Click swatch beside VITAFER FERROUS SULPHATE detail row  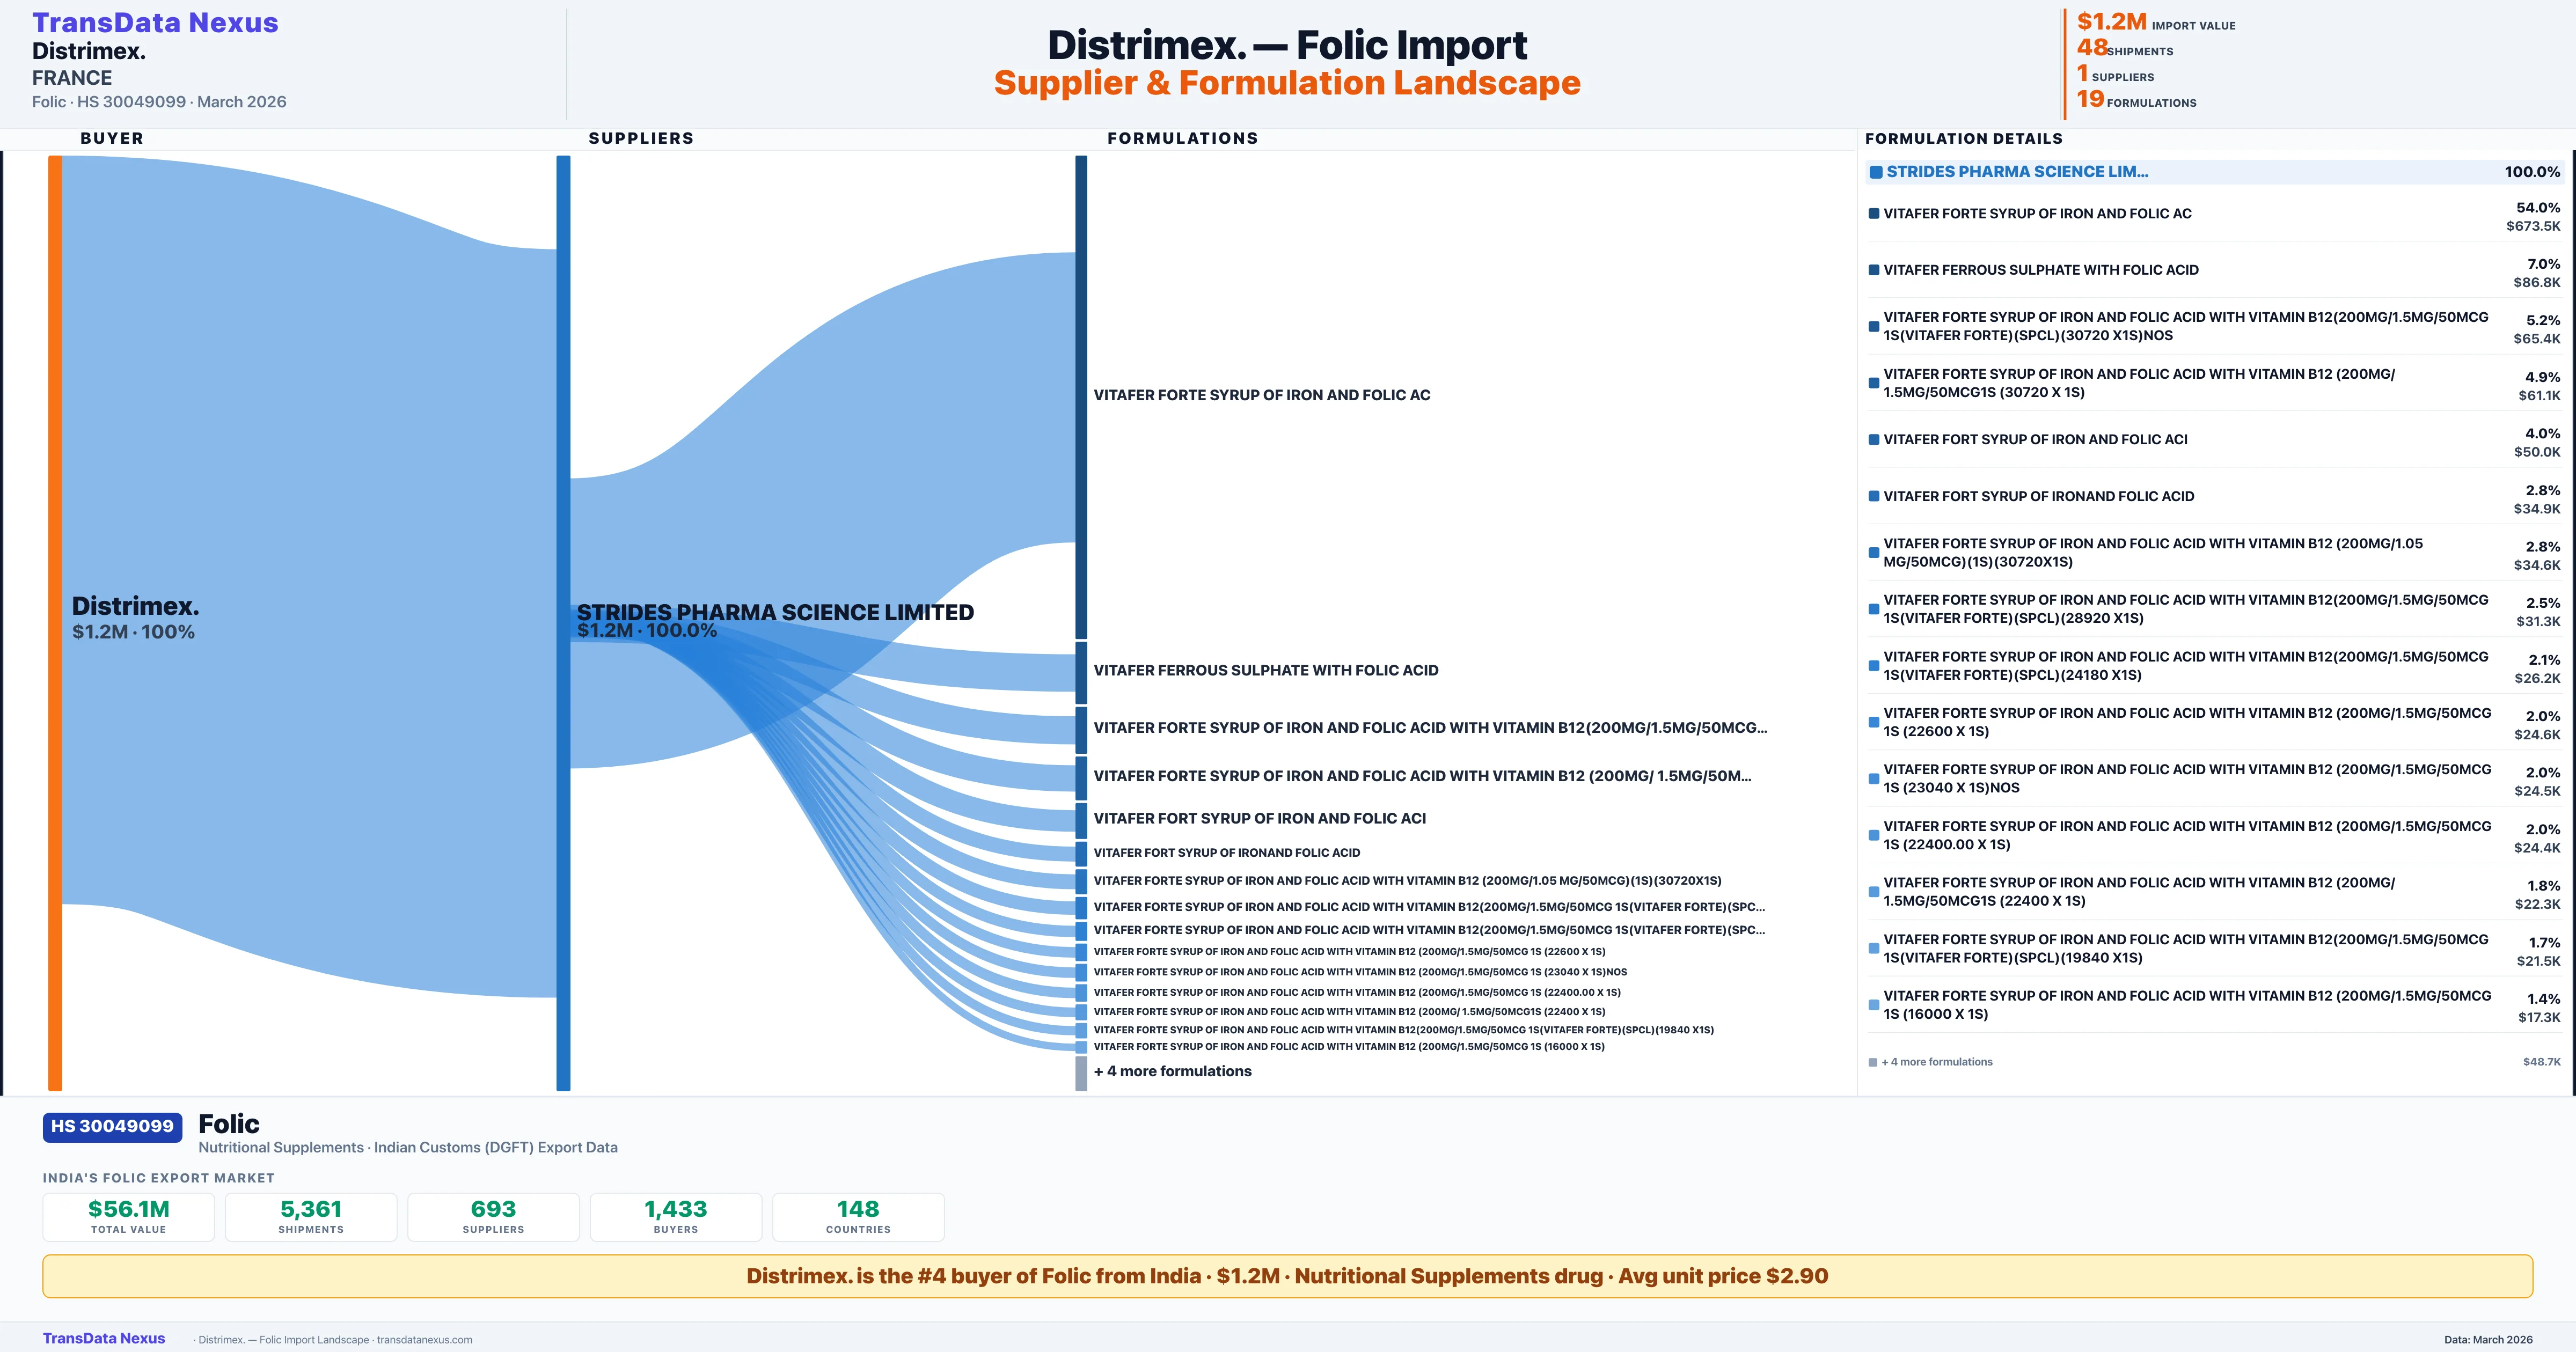[x=1874, y=270]
